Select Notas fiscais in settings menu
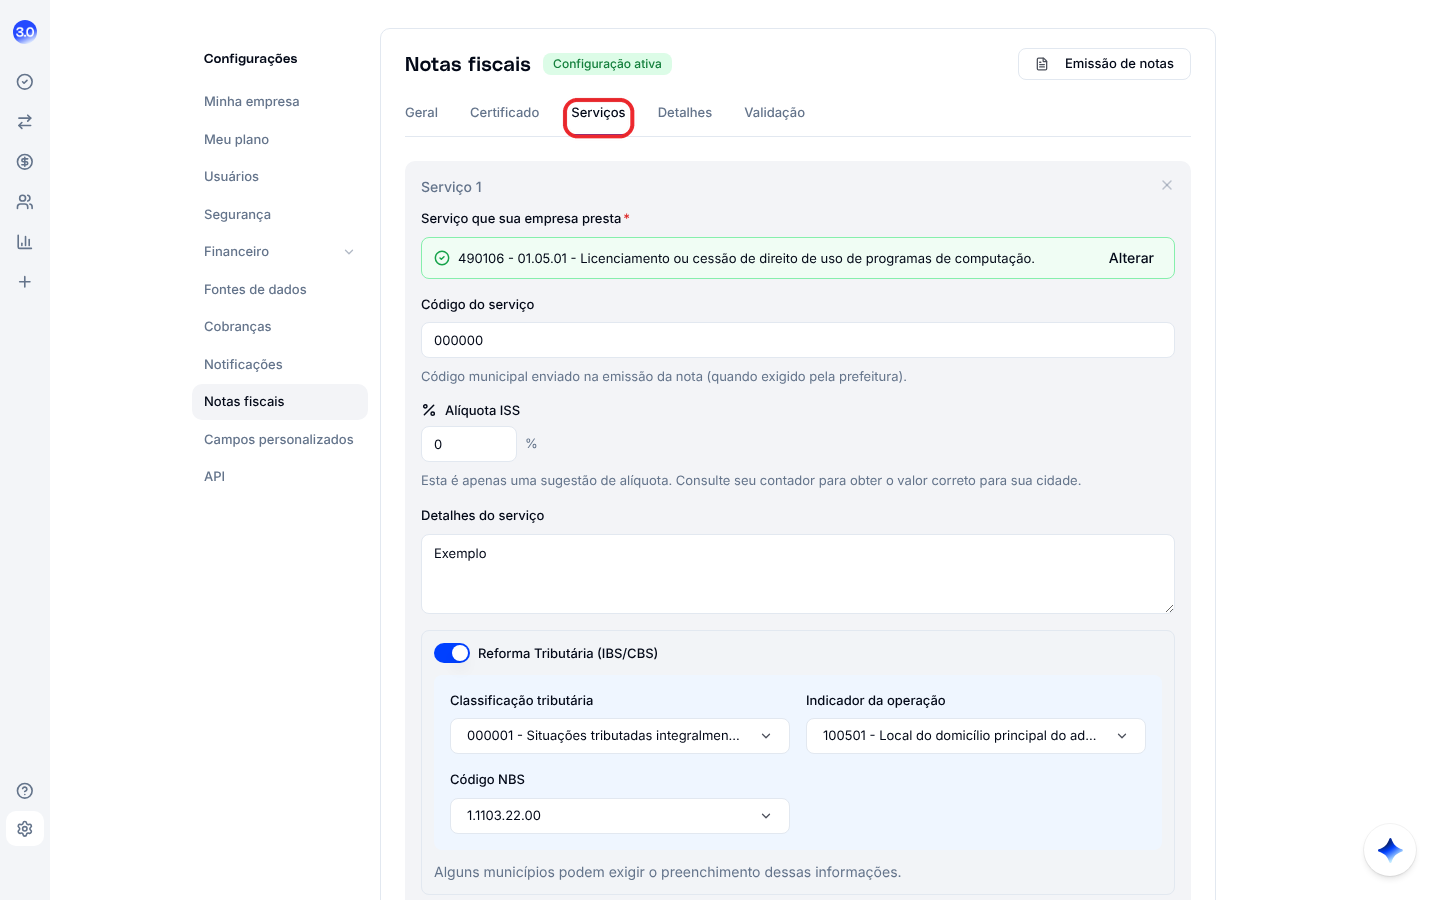The image size is (1440, 900). [x=280, y=402]
